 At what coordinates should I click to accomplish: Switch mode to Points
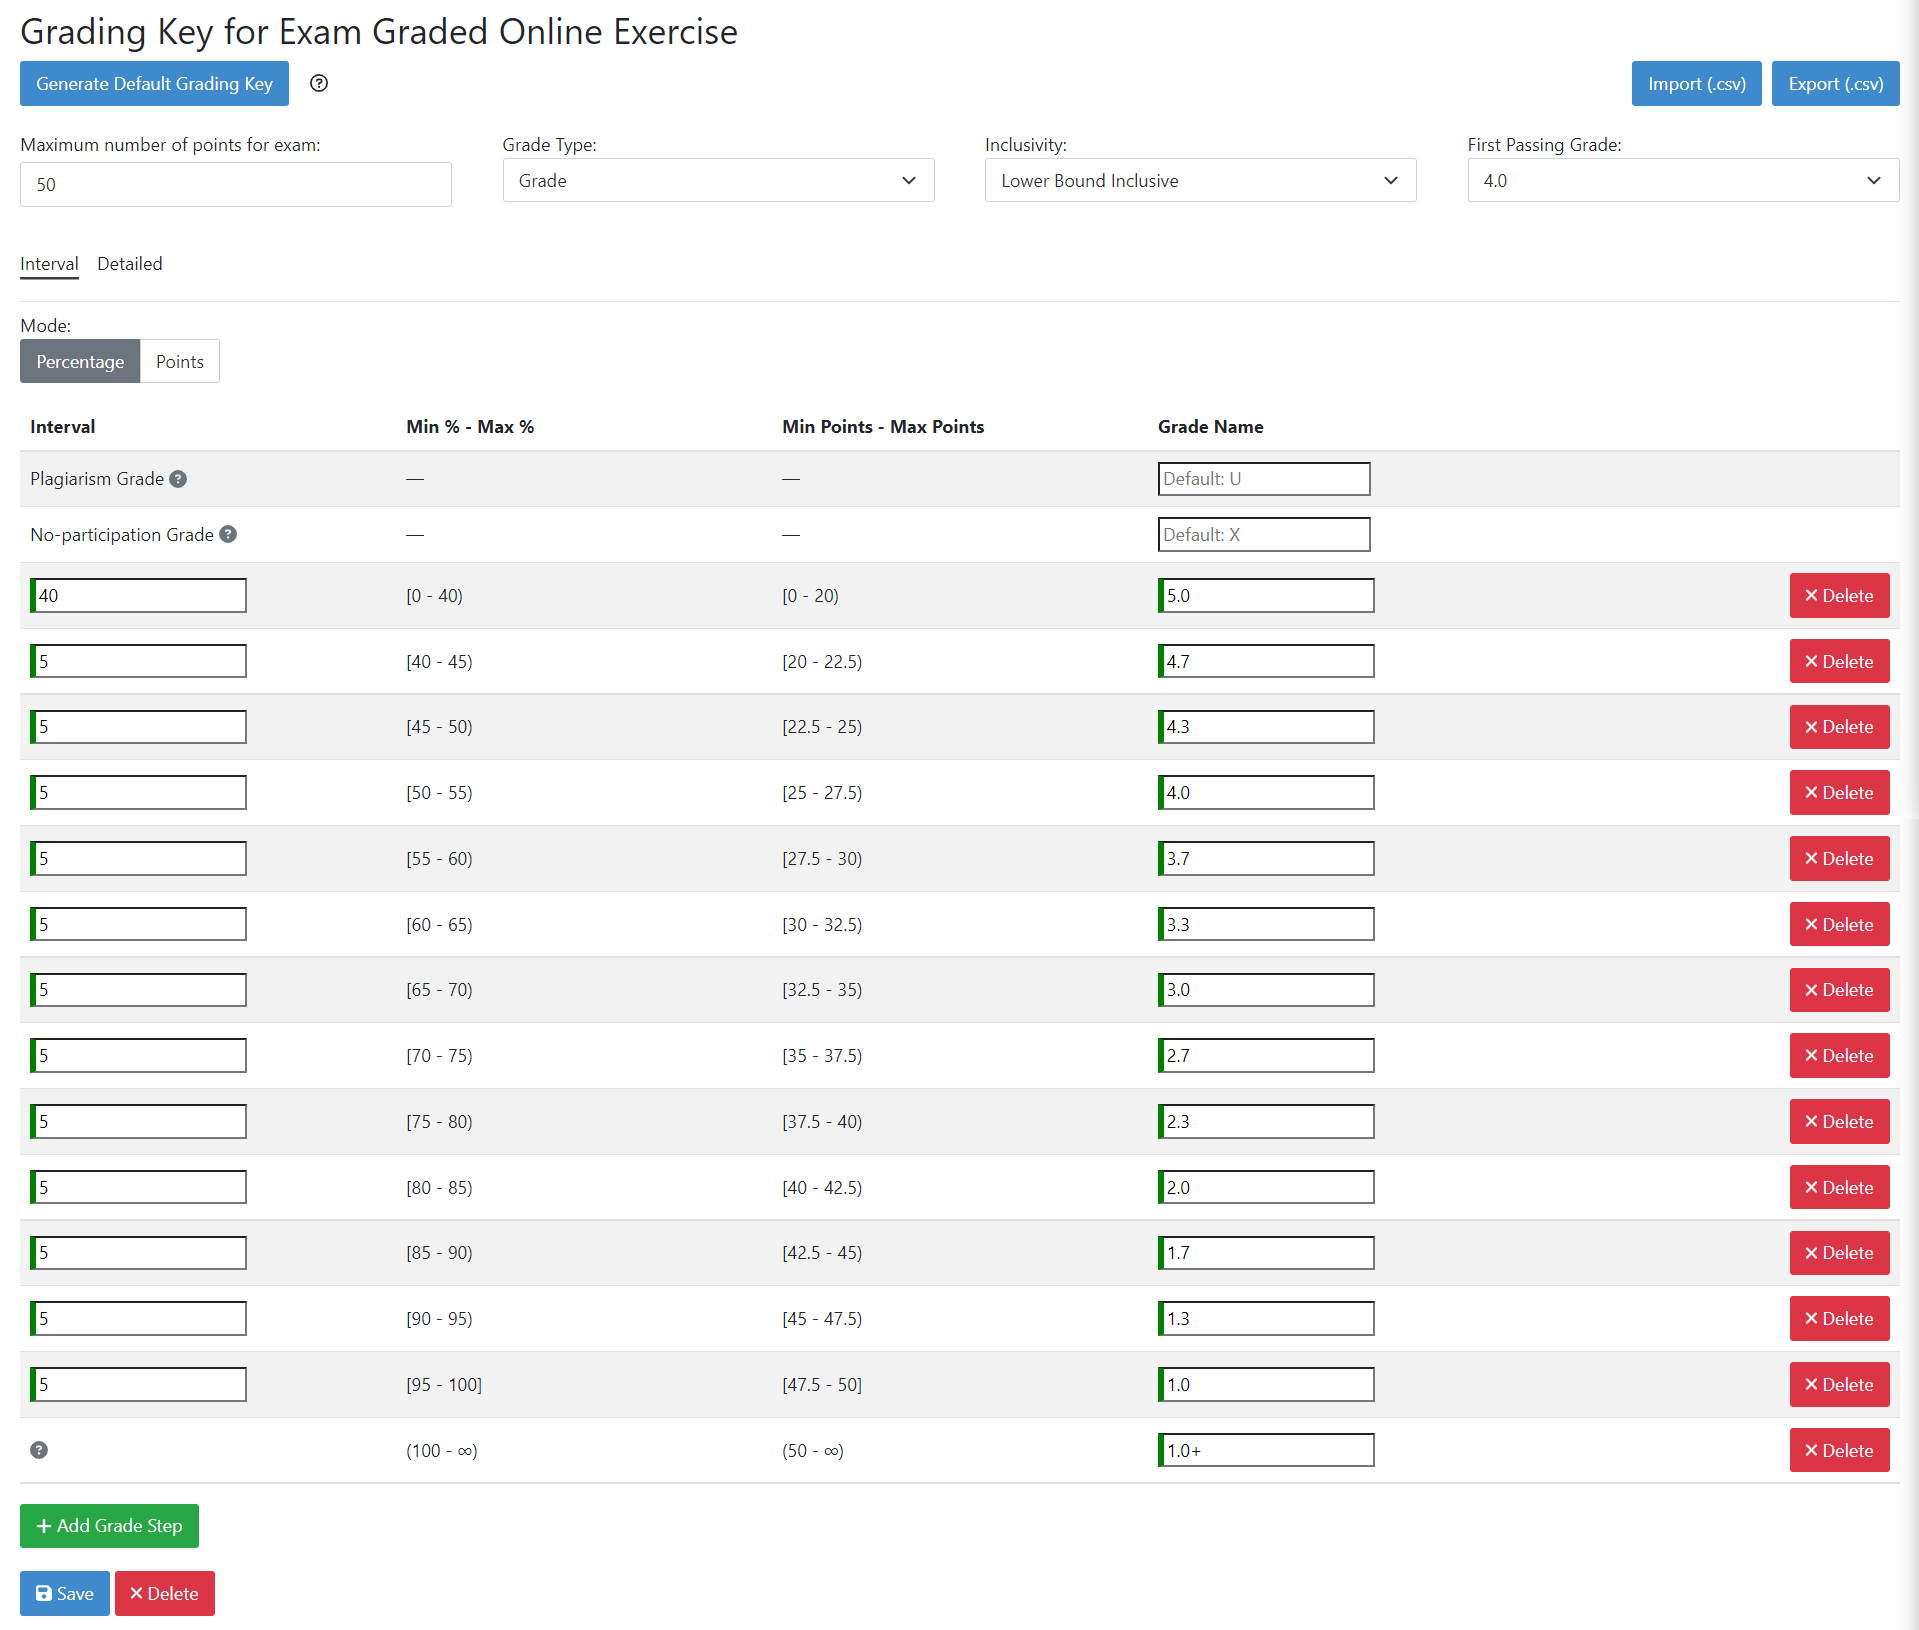[180, 362]
